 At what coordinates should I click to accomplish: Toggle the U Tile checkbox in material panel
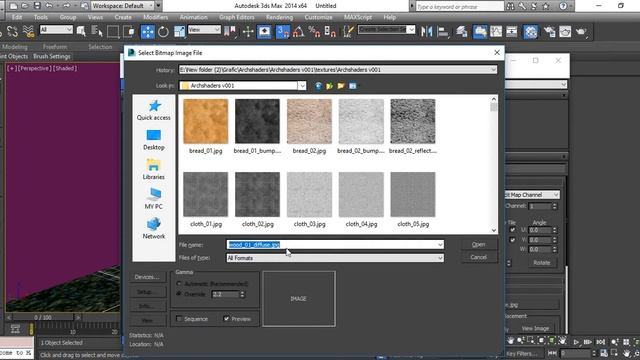(513, 230)
